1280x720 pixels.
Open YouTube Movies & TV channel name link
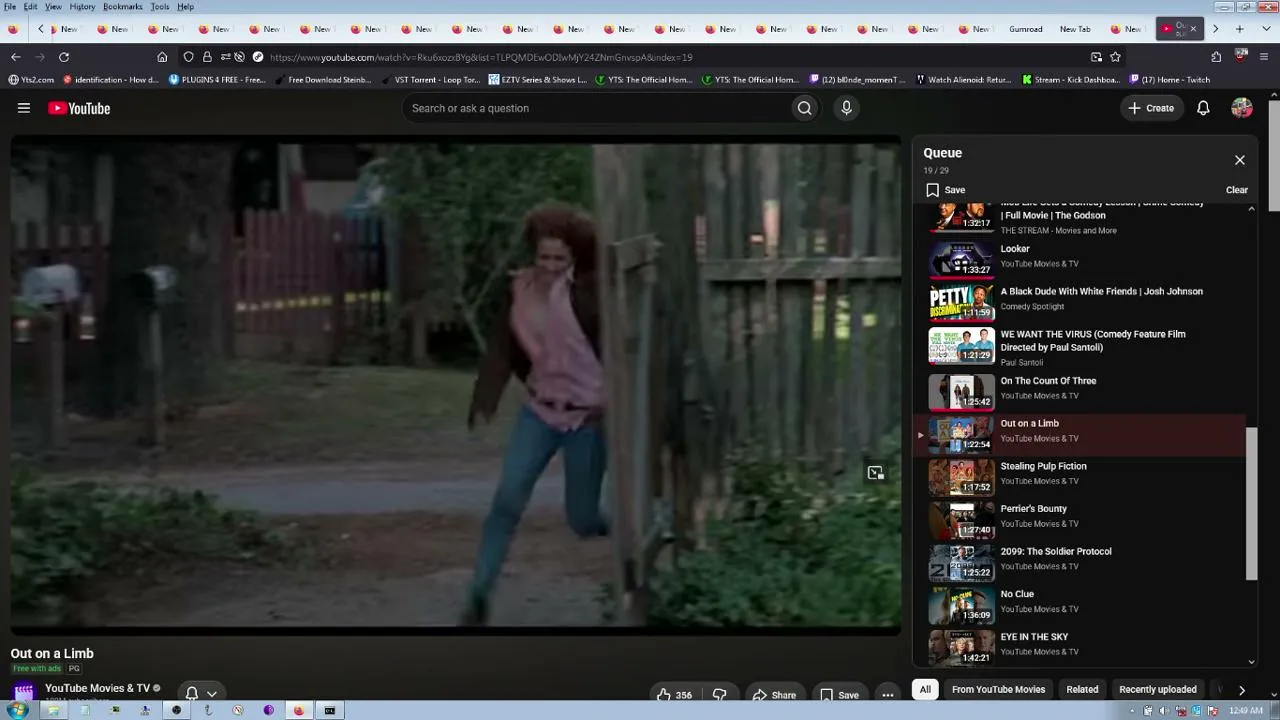(x=97, y=688)
